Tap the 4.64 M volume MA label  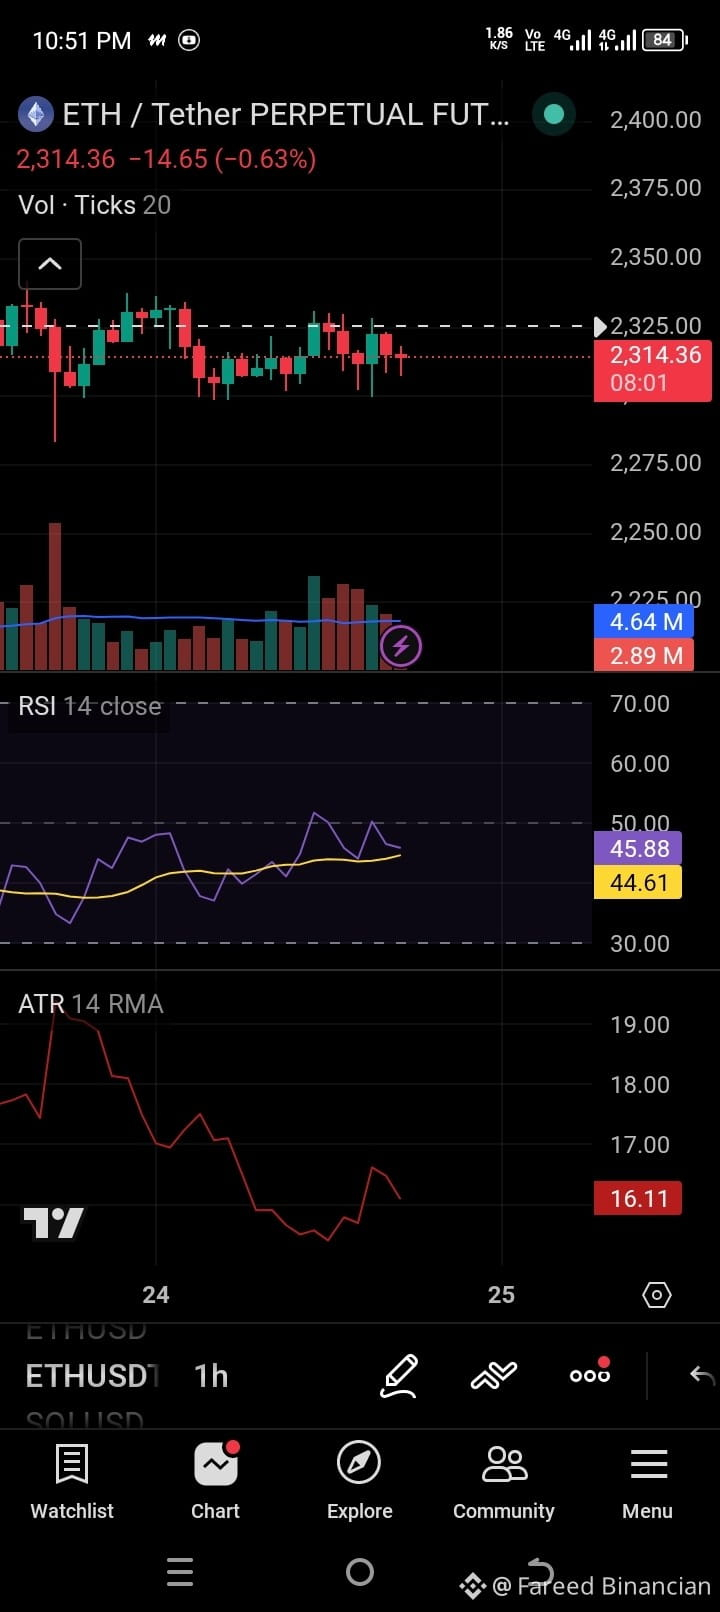(644, 621)
